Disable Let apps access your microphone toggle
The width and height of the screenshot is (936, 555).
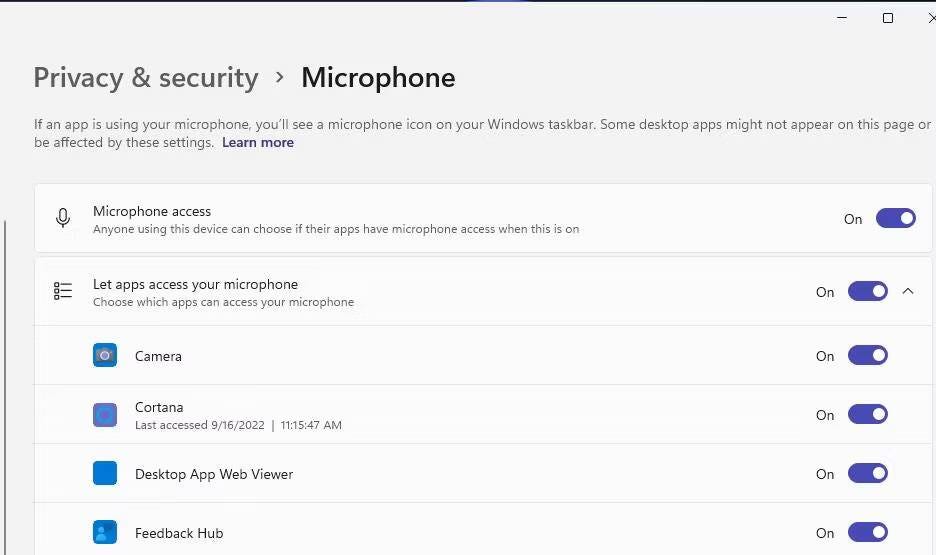coord(867,291)
